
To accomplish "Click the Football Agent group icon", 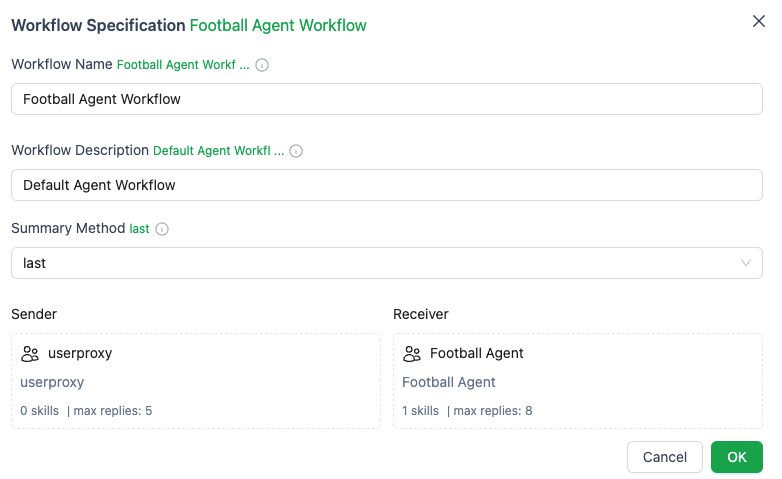I will pos(412,354).
